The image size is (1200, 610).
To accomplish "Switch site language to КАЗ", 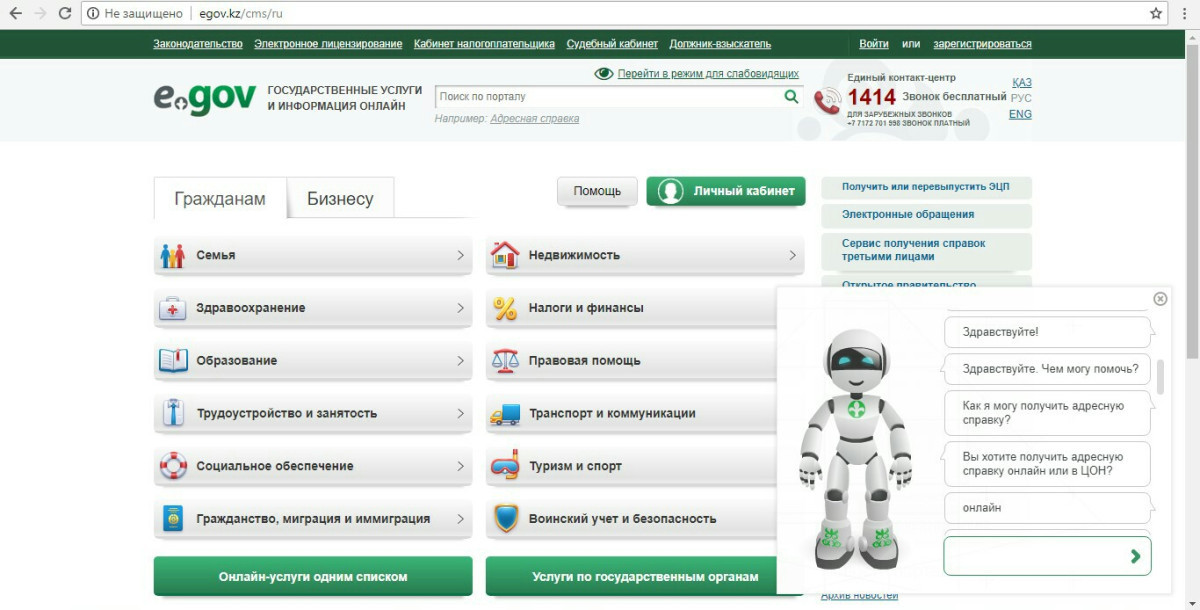I will (1021, 82).
